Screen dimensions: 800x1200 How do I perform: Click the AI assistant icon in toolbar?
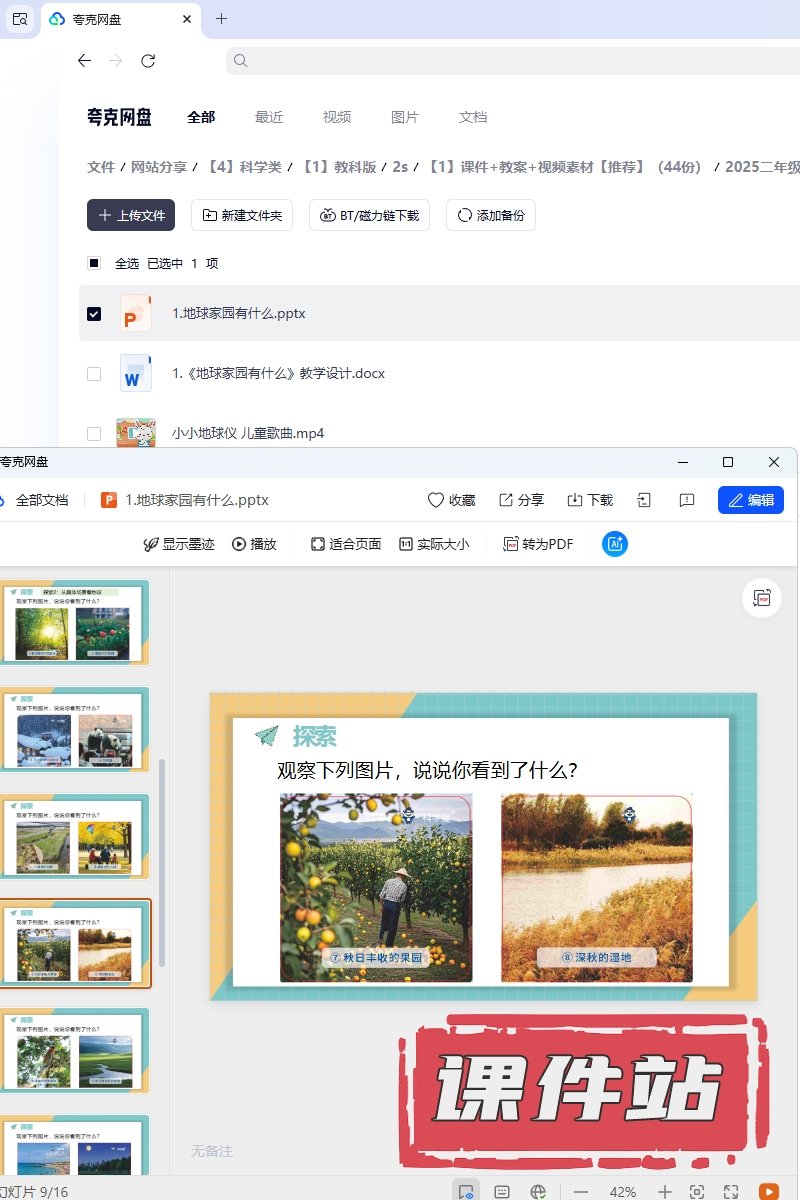[x=615, y=544]
